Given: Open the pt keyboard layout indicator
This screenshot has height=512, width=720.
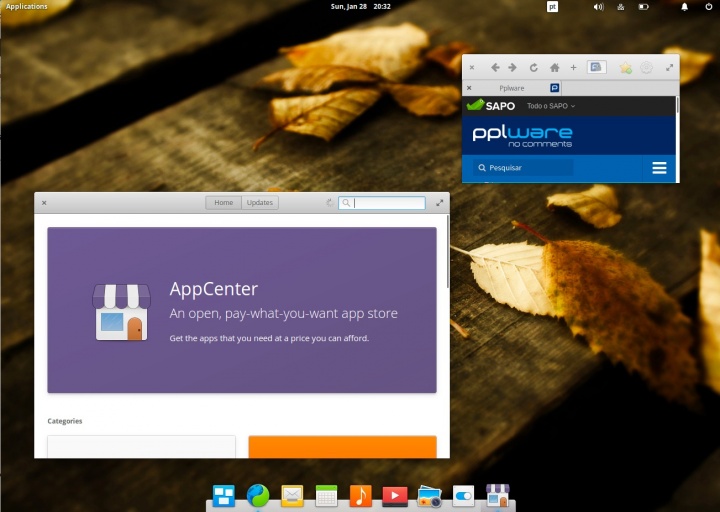Looking at the screenshot, I should coord(552,7).
